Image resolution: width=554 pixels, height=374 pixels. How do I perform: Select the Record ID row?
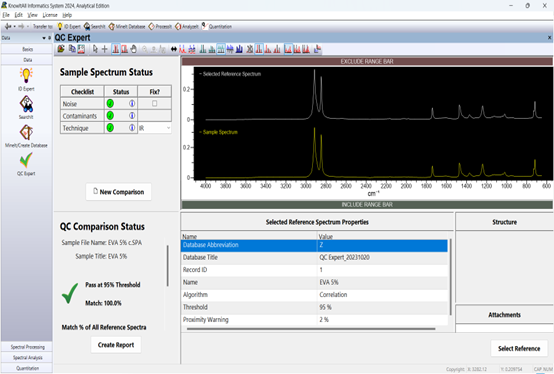pos(314,270)
